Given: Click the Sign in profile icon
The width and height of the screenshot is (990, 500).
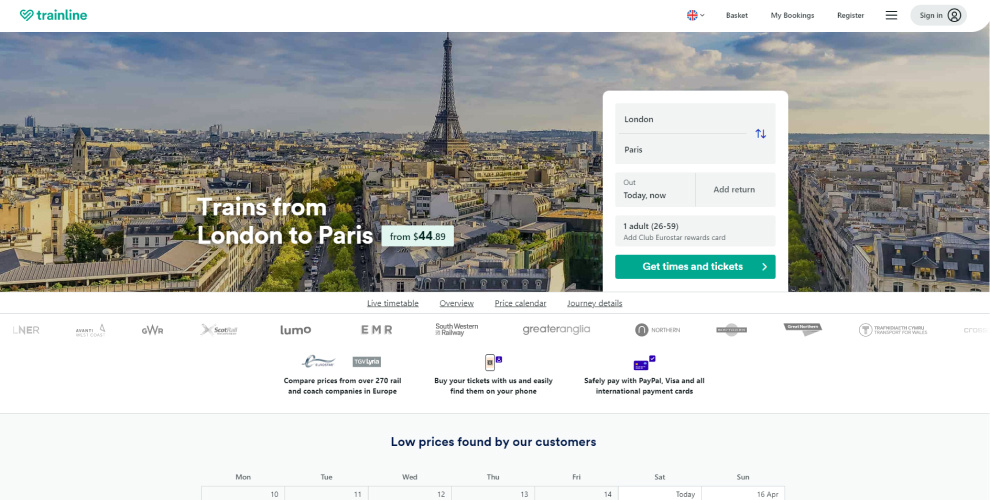Looking at the screenshot, I should pyautogui.click(x=954, y=15).
